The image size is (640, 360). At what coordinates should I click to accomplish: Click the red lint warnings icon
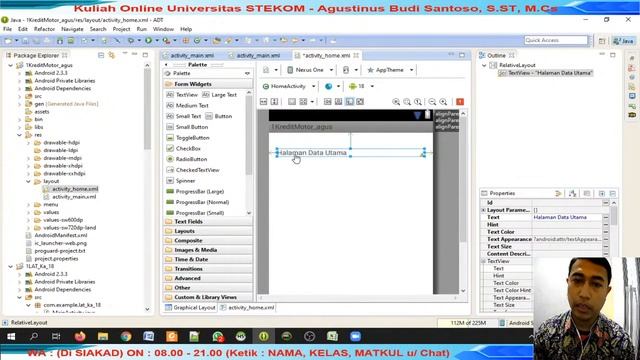coord(460,102)
